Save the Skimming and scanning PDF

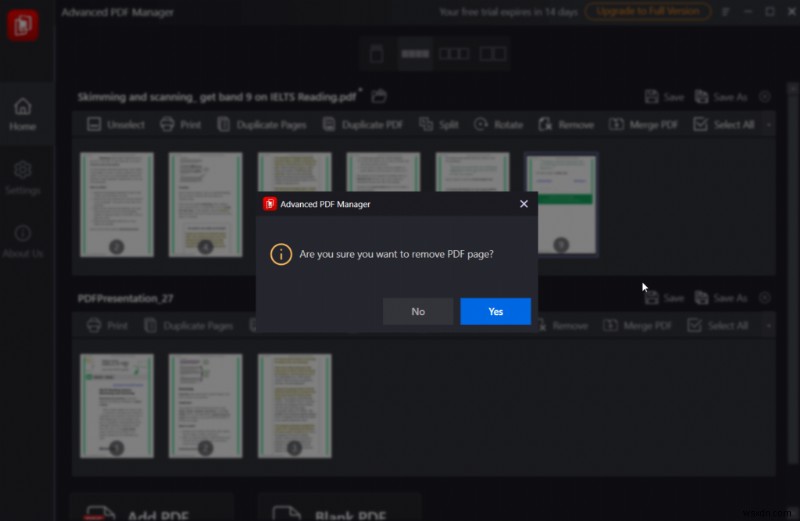point(664,96)
